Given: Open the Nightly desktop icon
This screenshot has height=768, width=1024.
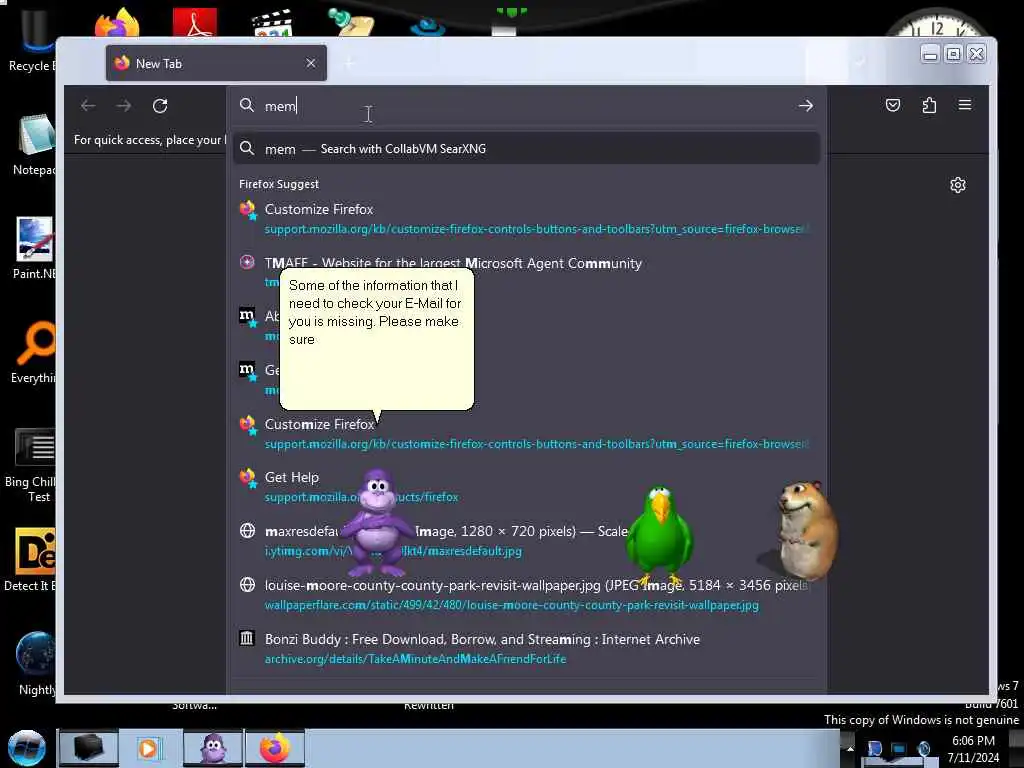Looking at the screenshot, I should point(36,664).
